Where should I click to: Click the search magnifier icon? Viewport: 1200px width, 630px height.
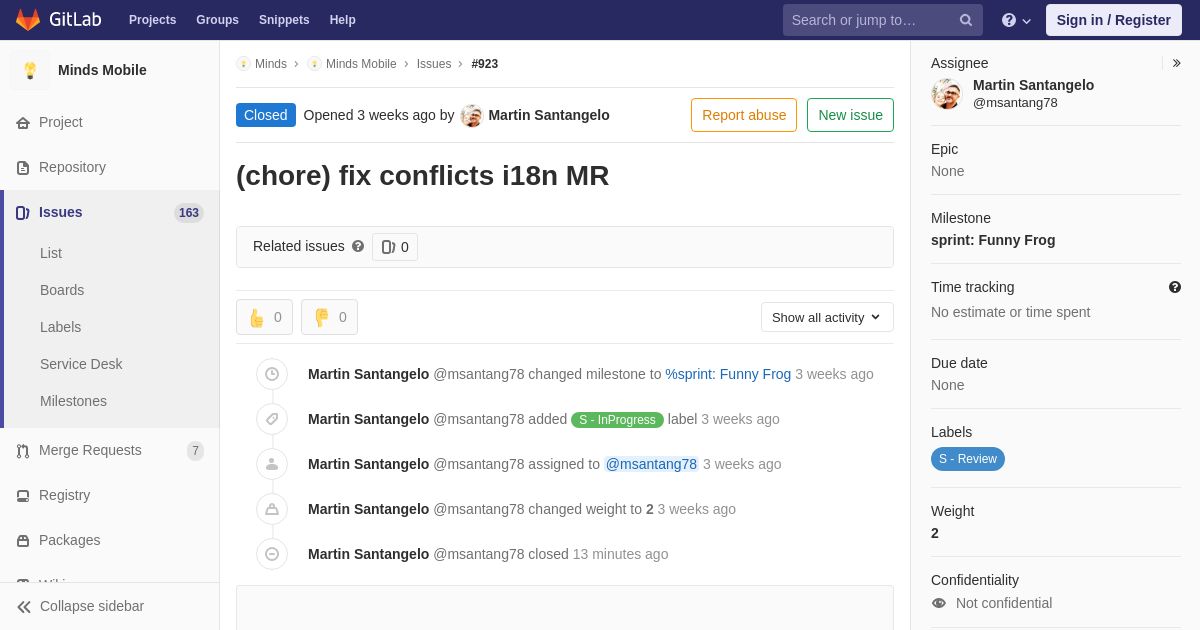pos(965,20)
